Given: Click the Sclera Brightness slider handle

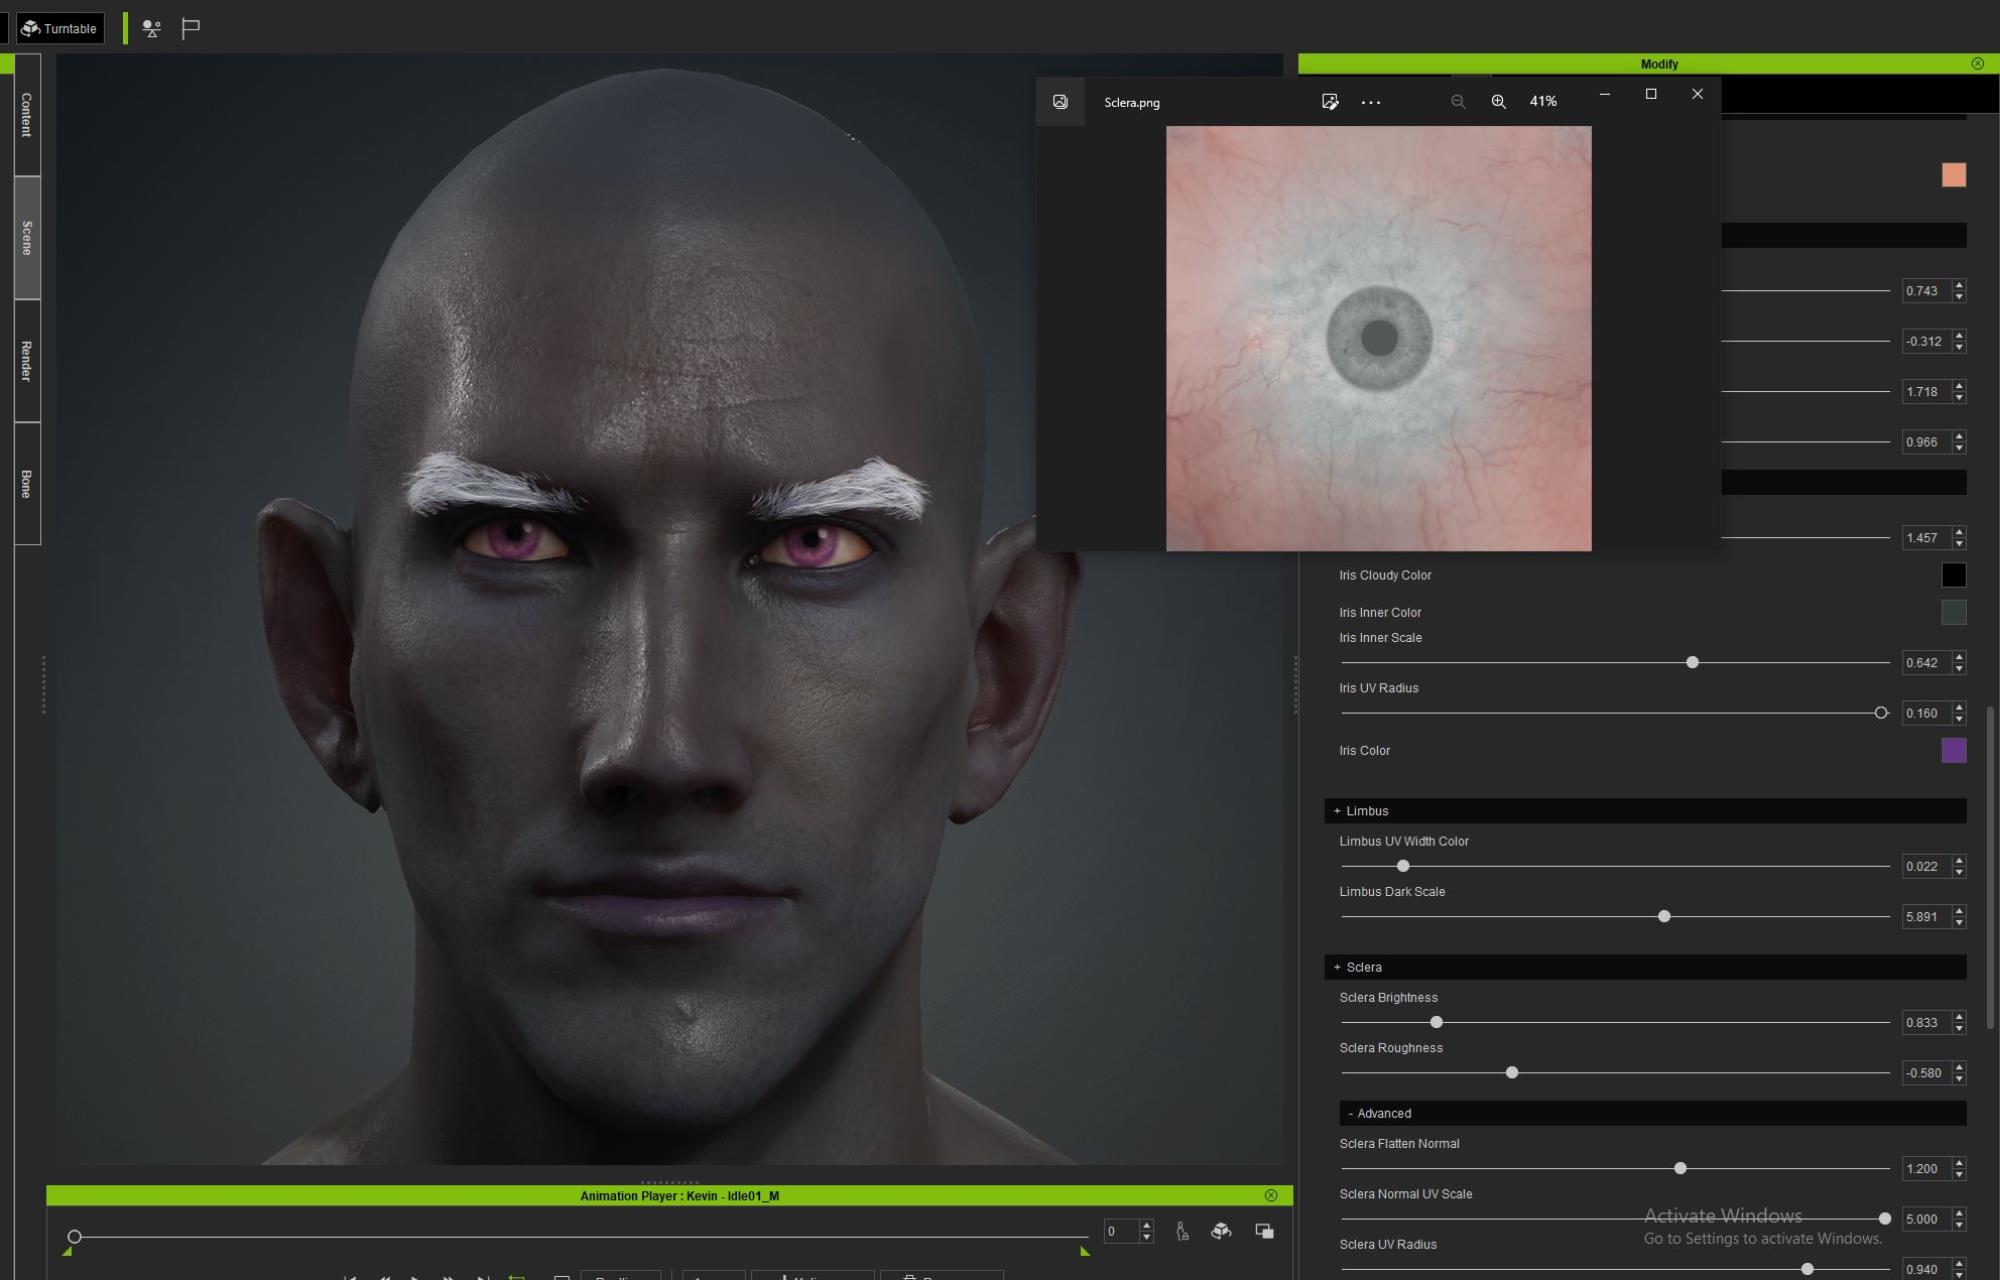Looking at the screenshot, I should tap(1436, 1022).
